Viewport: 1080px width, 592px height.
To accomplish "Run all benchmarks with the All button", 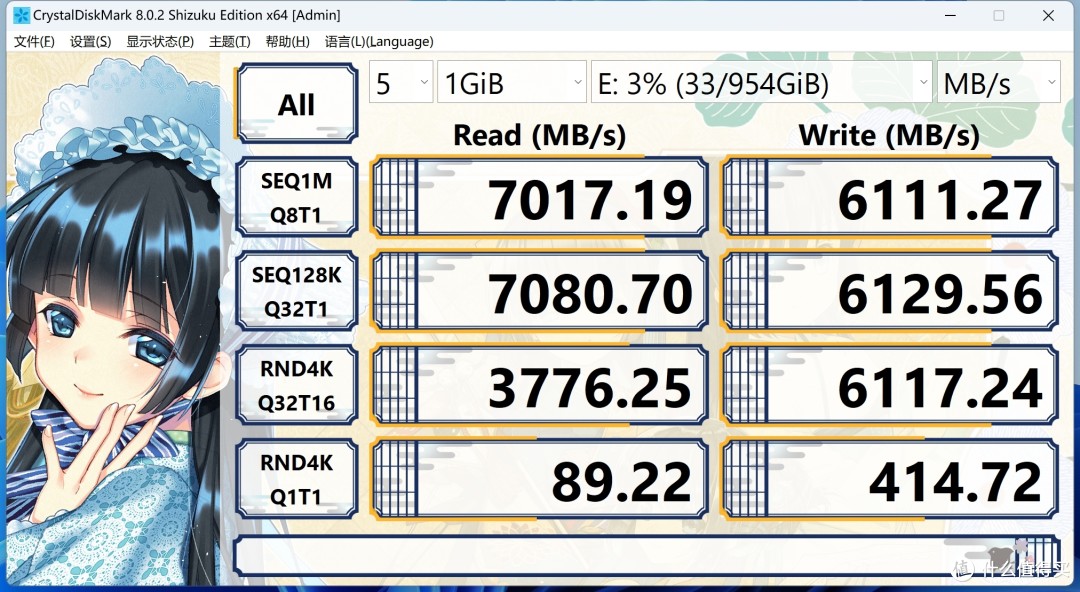I will click(297, 104).
